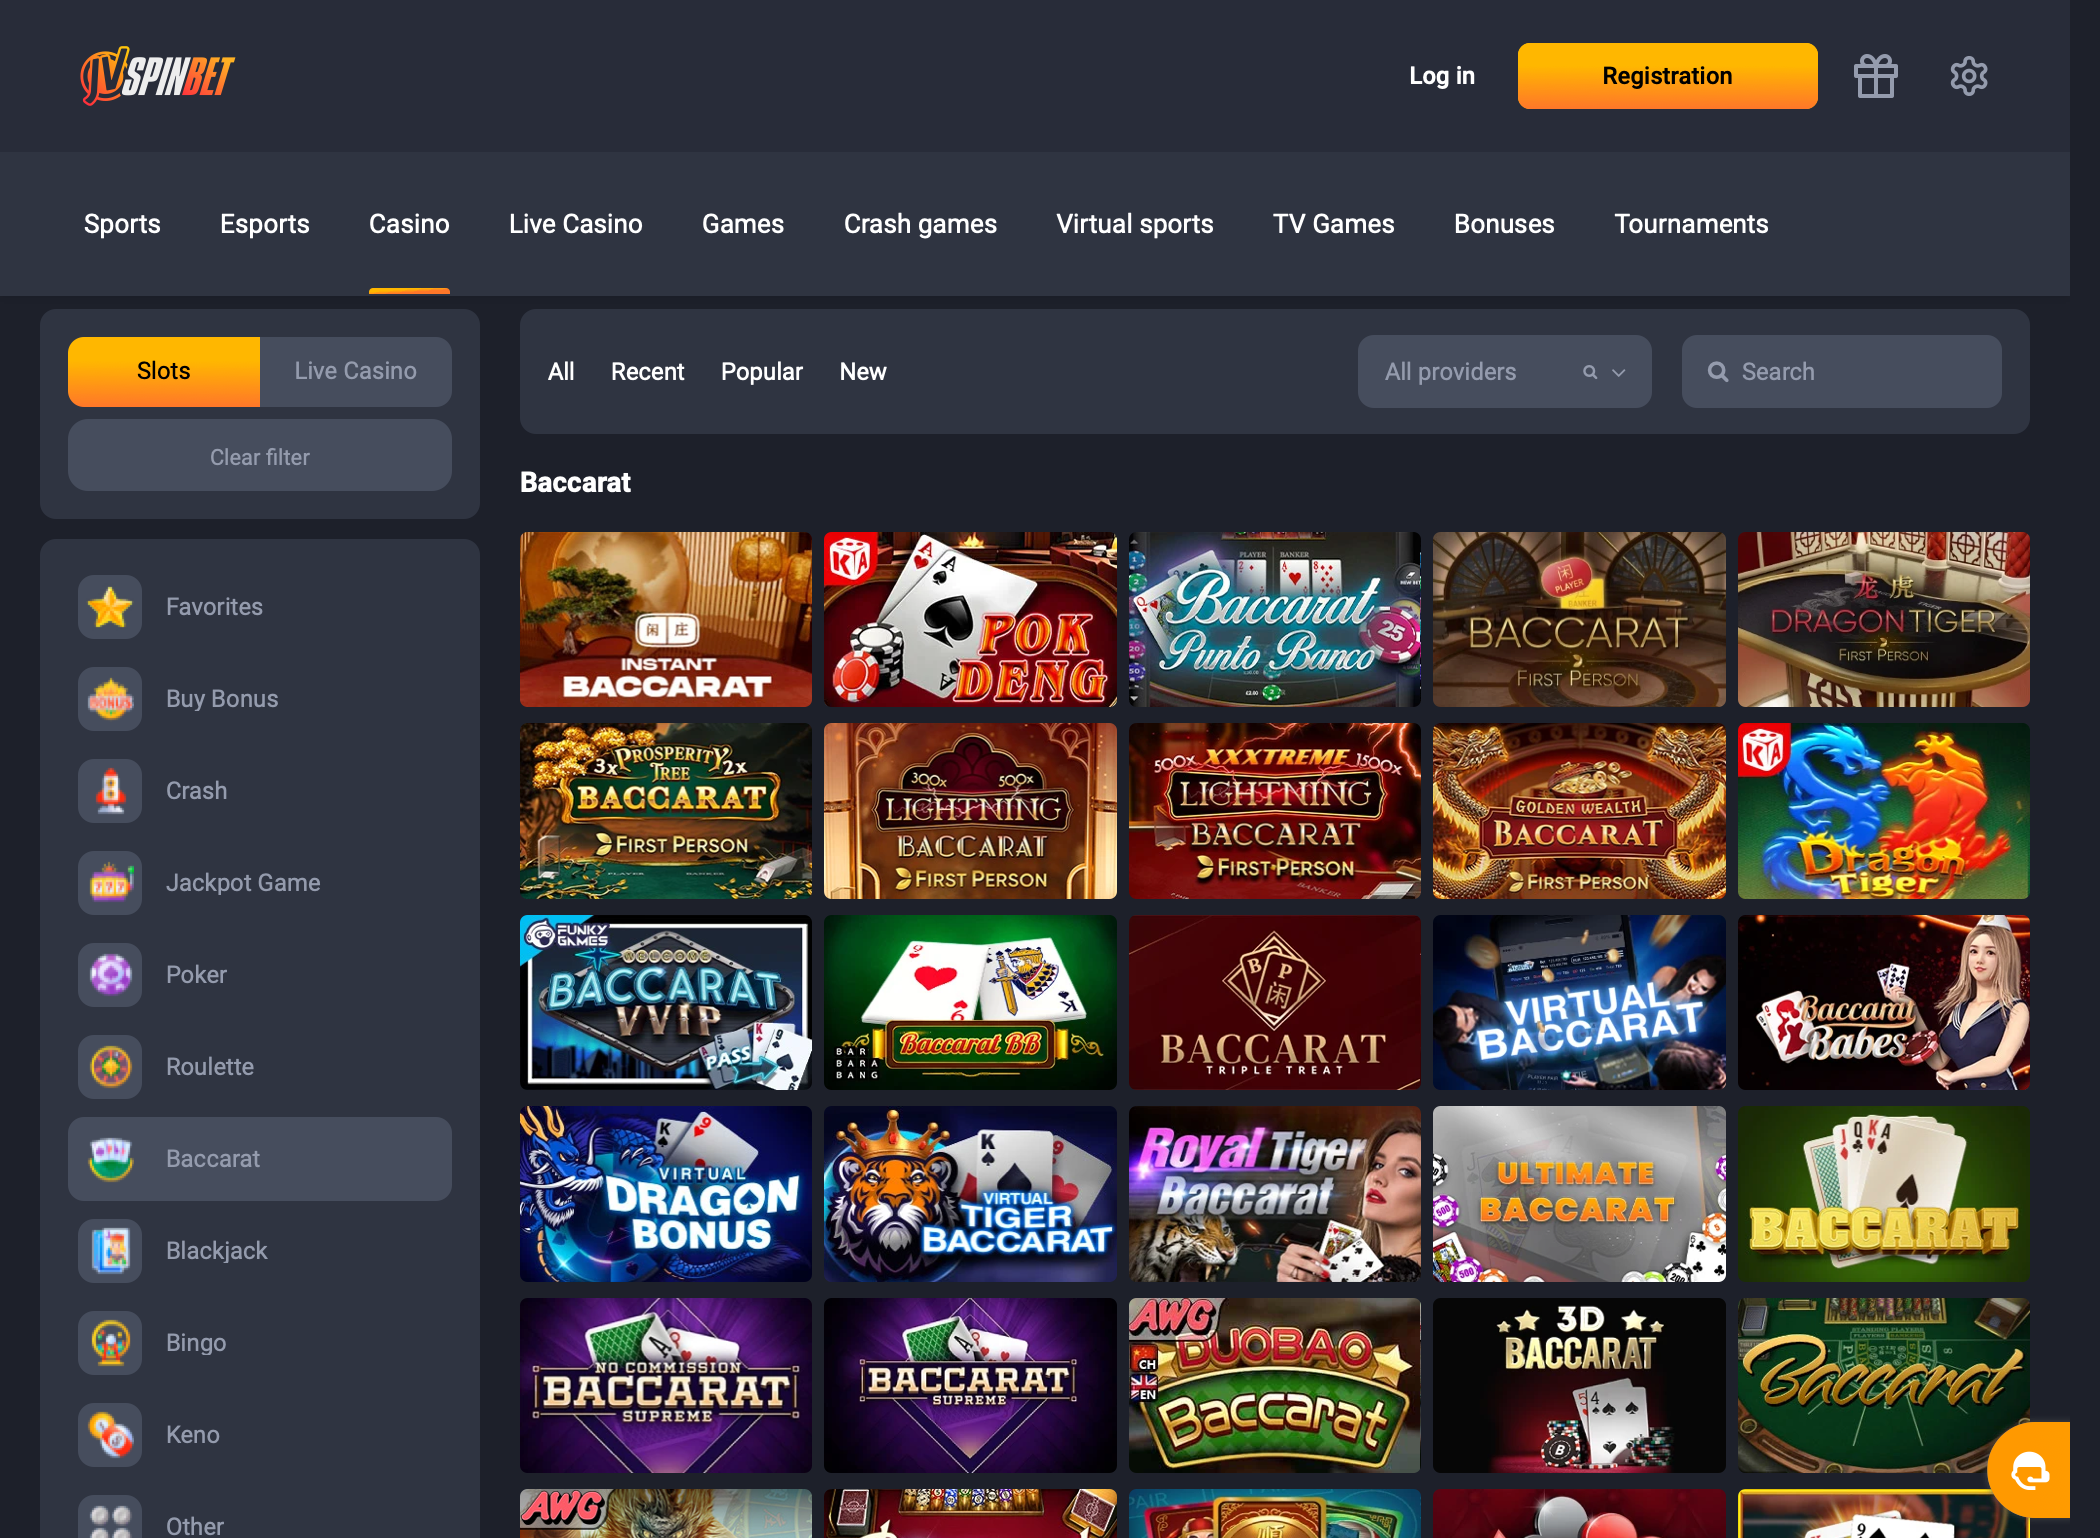Focus the game Search field
2100x1538 pixels.
point(1841,372)
